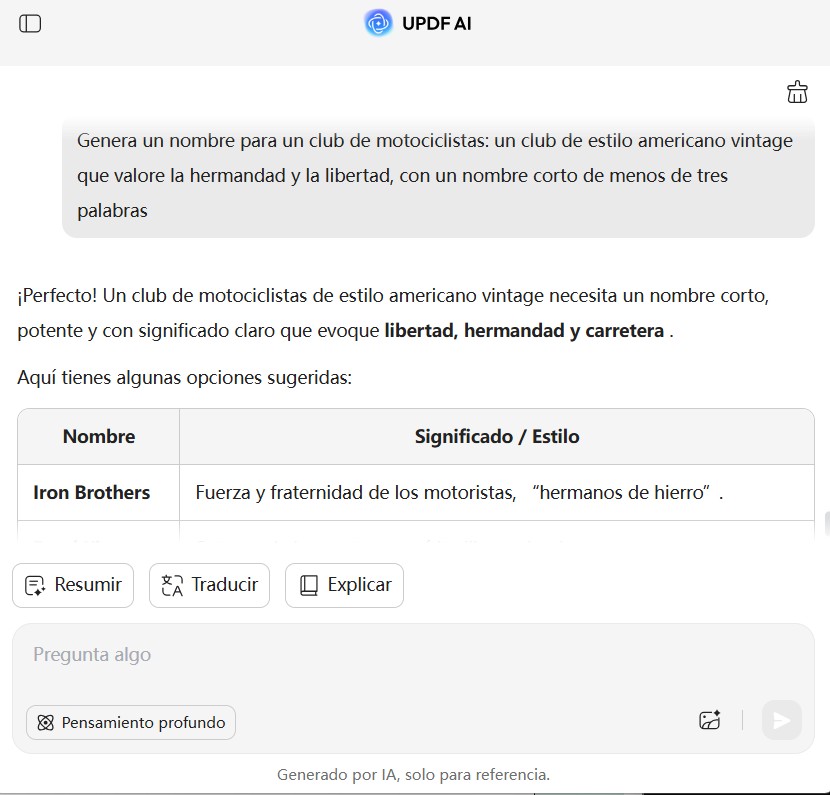
Task: Upload an image using the picture icon
Action: coord(710,720)
